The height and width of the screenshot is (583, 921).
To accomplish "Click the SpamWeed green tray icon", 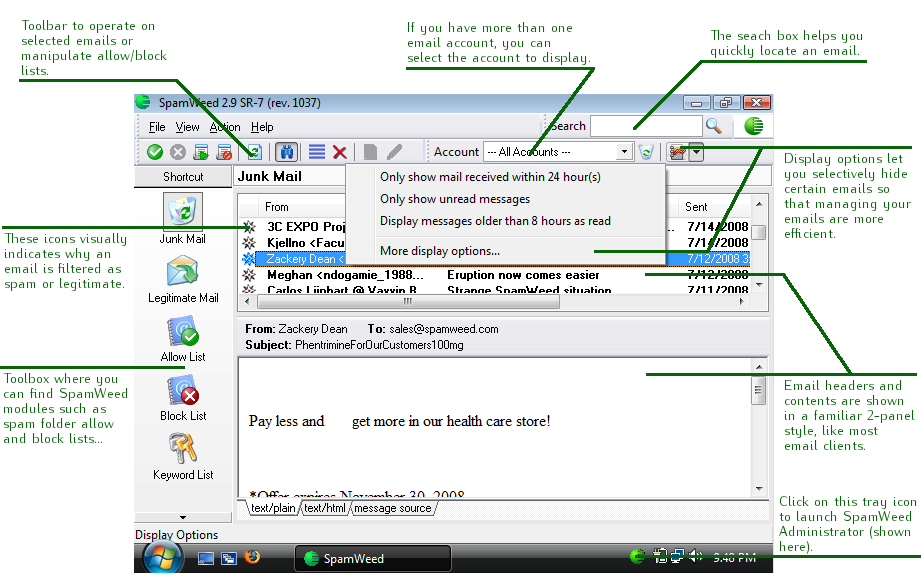I will click(637, 556).
